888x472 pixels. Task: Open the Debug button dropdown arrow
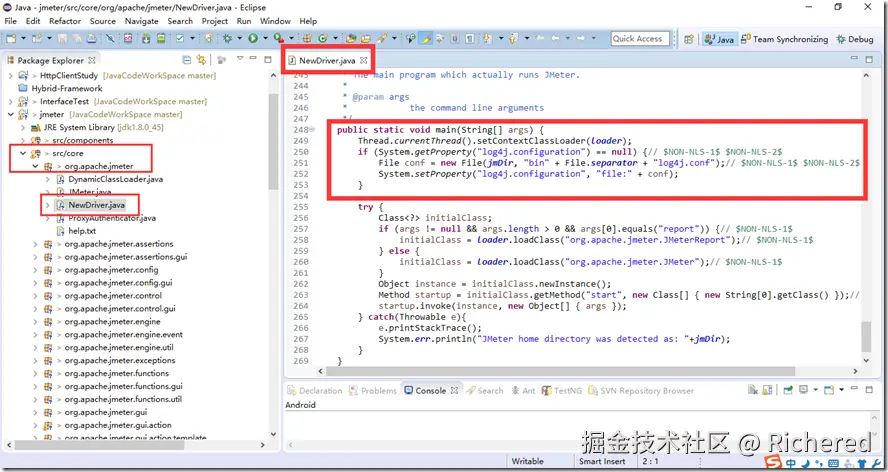click(x=240, y=39)
